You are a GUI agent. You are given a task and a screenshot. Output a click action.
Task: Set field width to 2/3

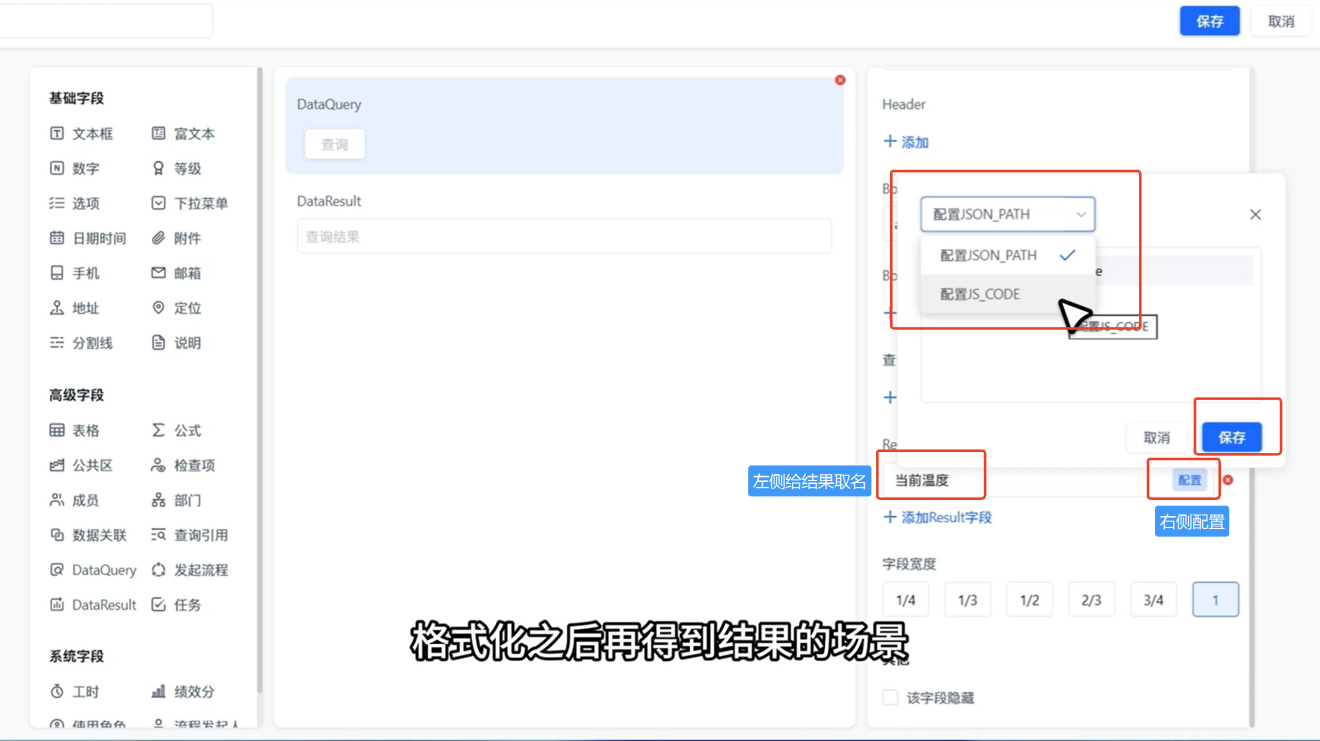click(x=1092, y=600)
